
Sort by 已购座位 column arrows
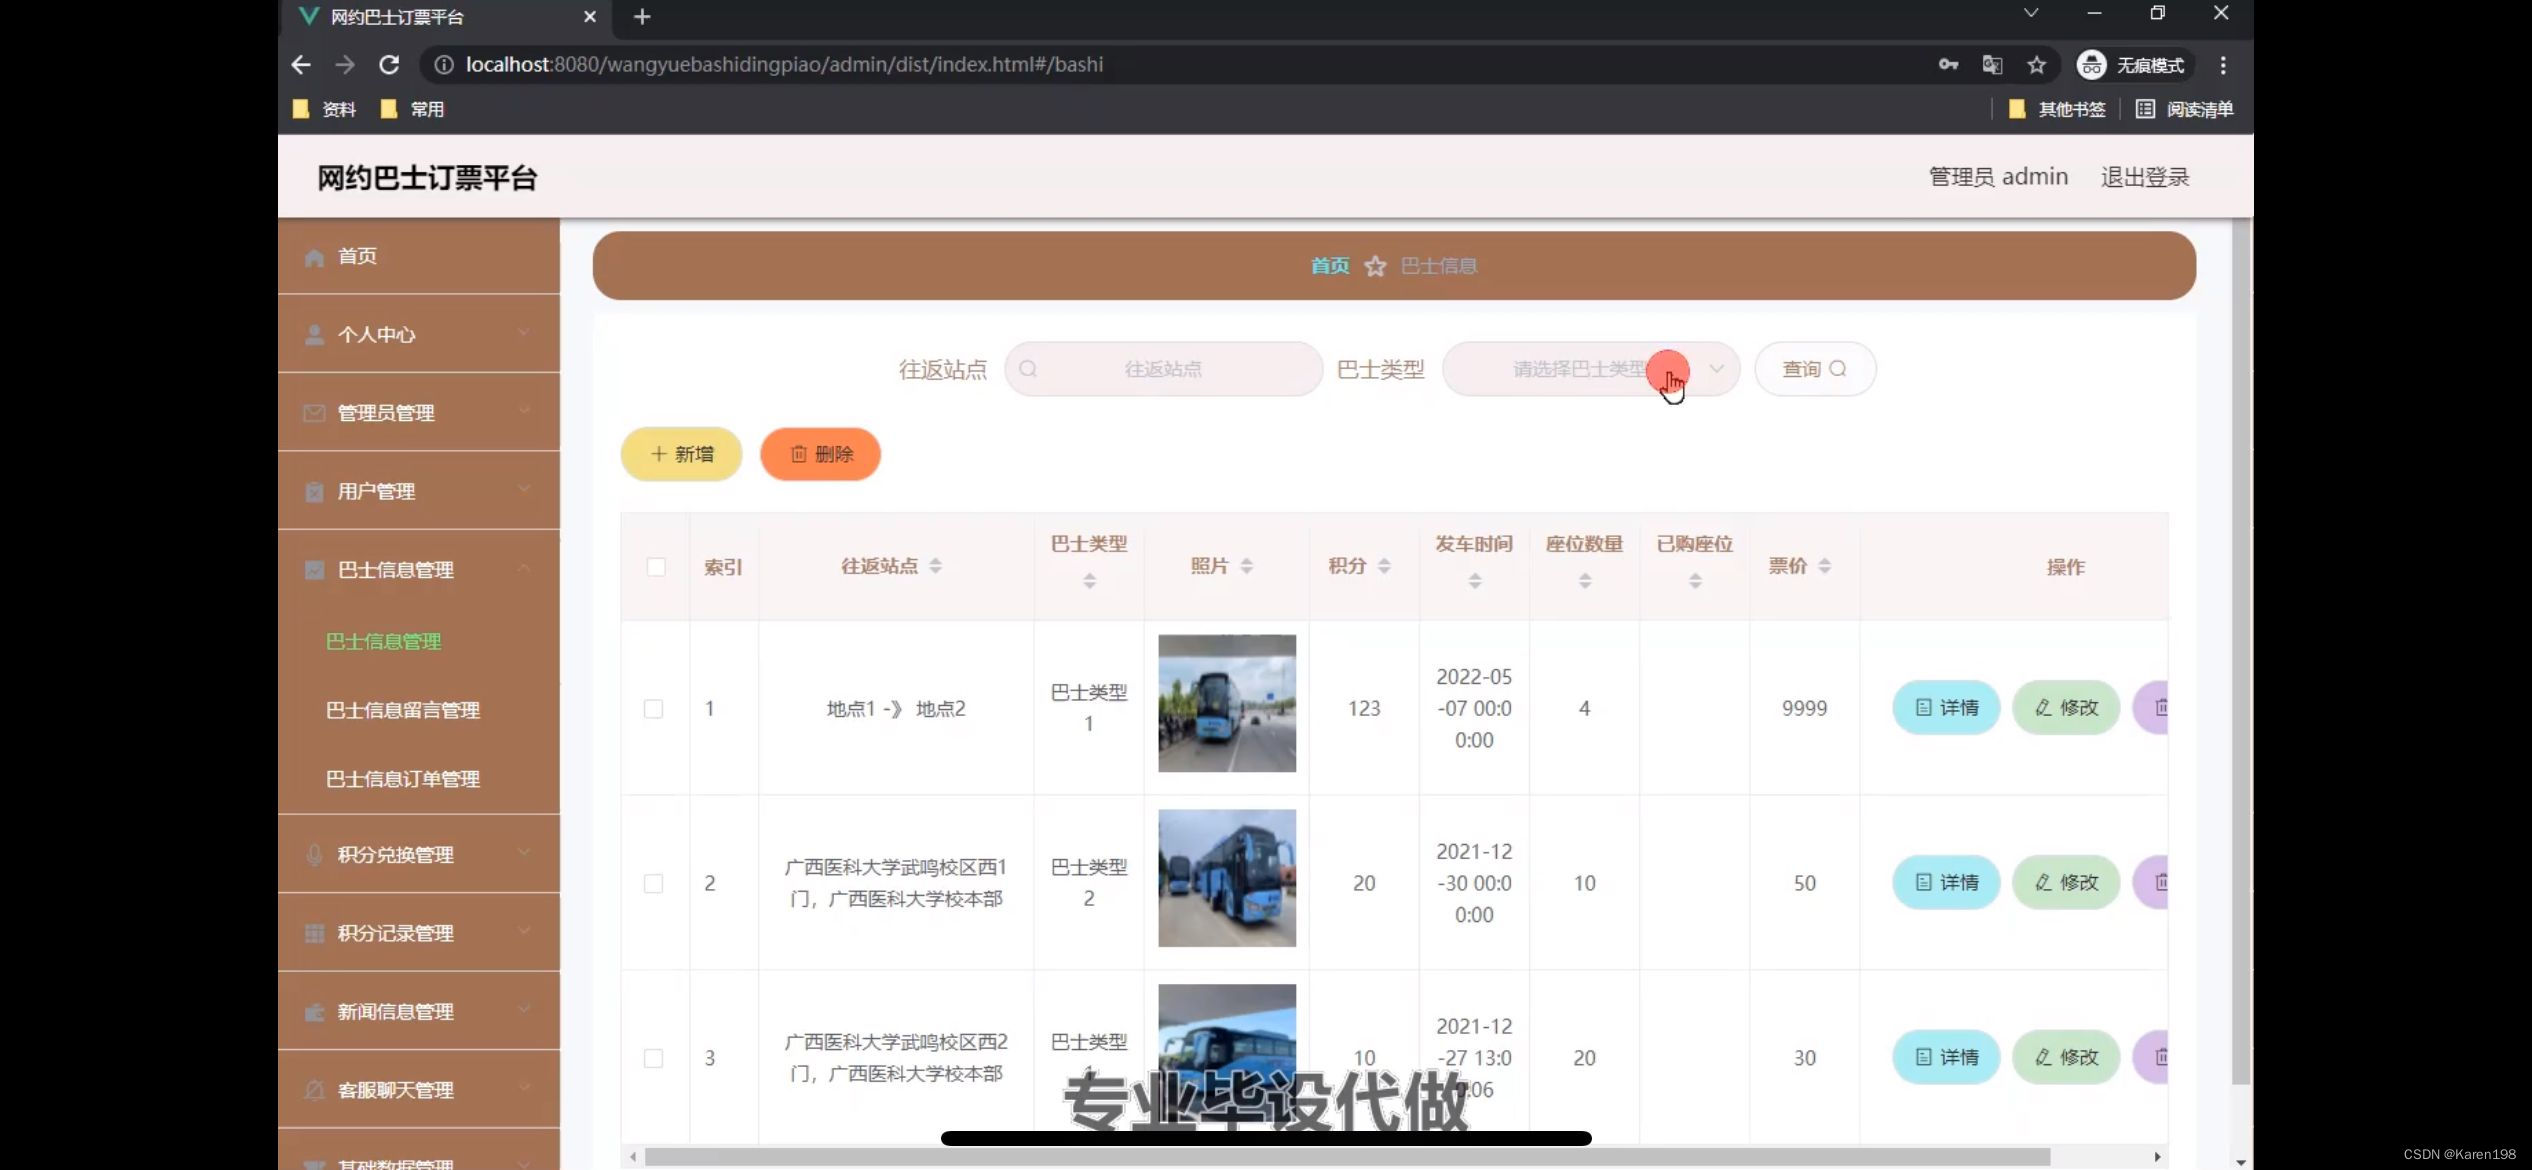point(1694,581)
